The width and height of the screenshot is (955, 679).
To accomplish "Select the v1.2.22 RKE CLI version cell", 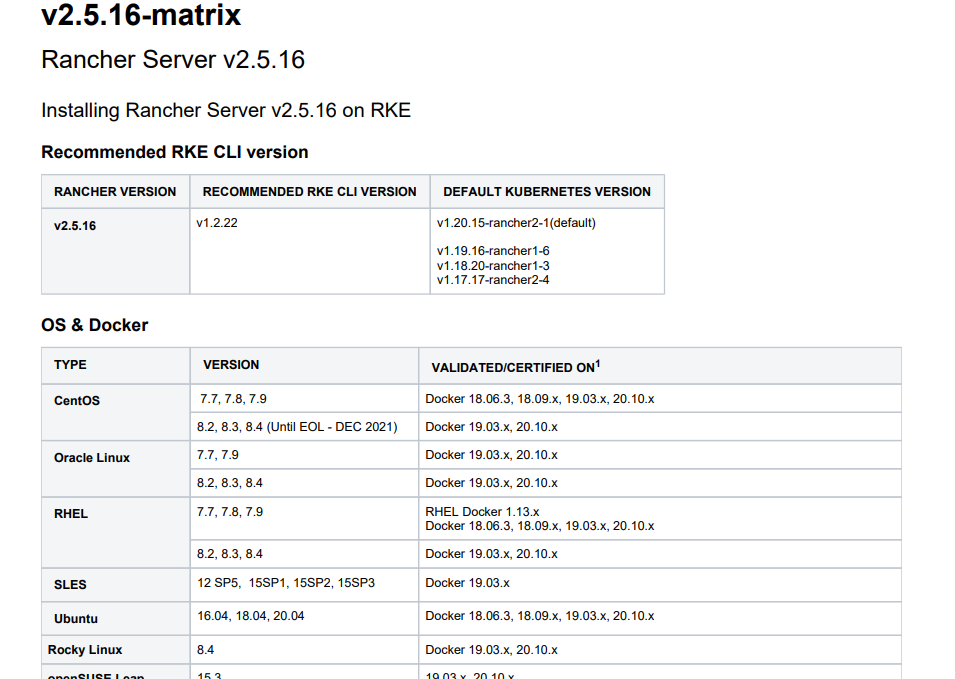I will pos(217,223).
